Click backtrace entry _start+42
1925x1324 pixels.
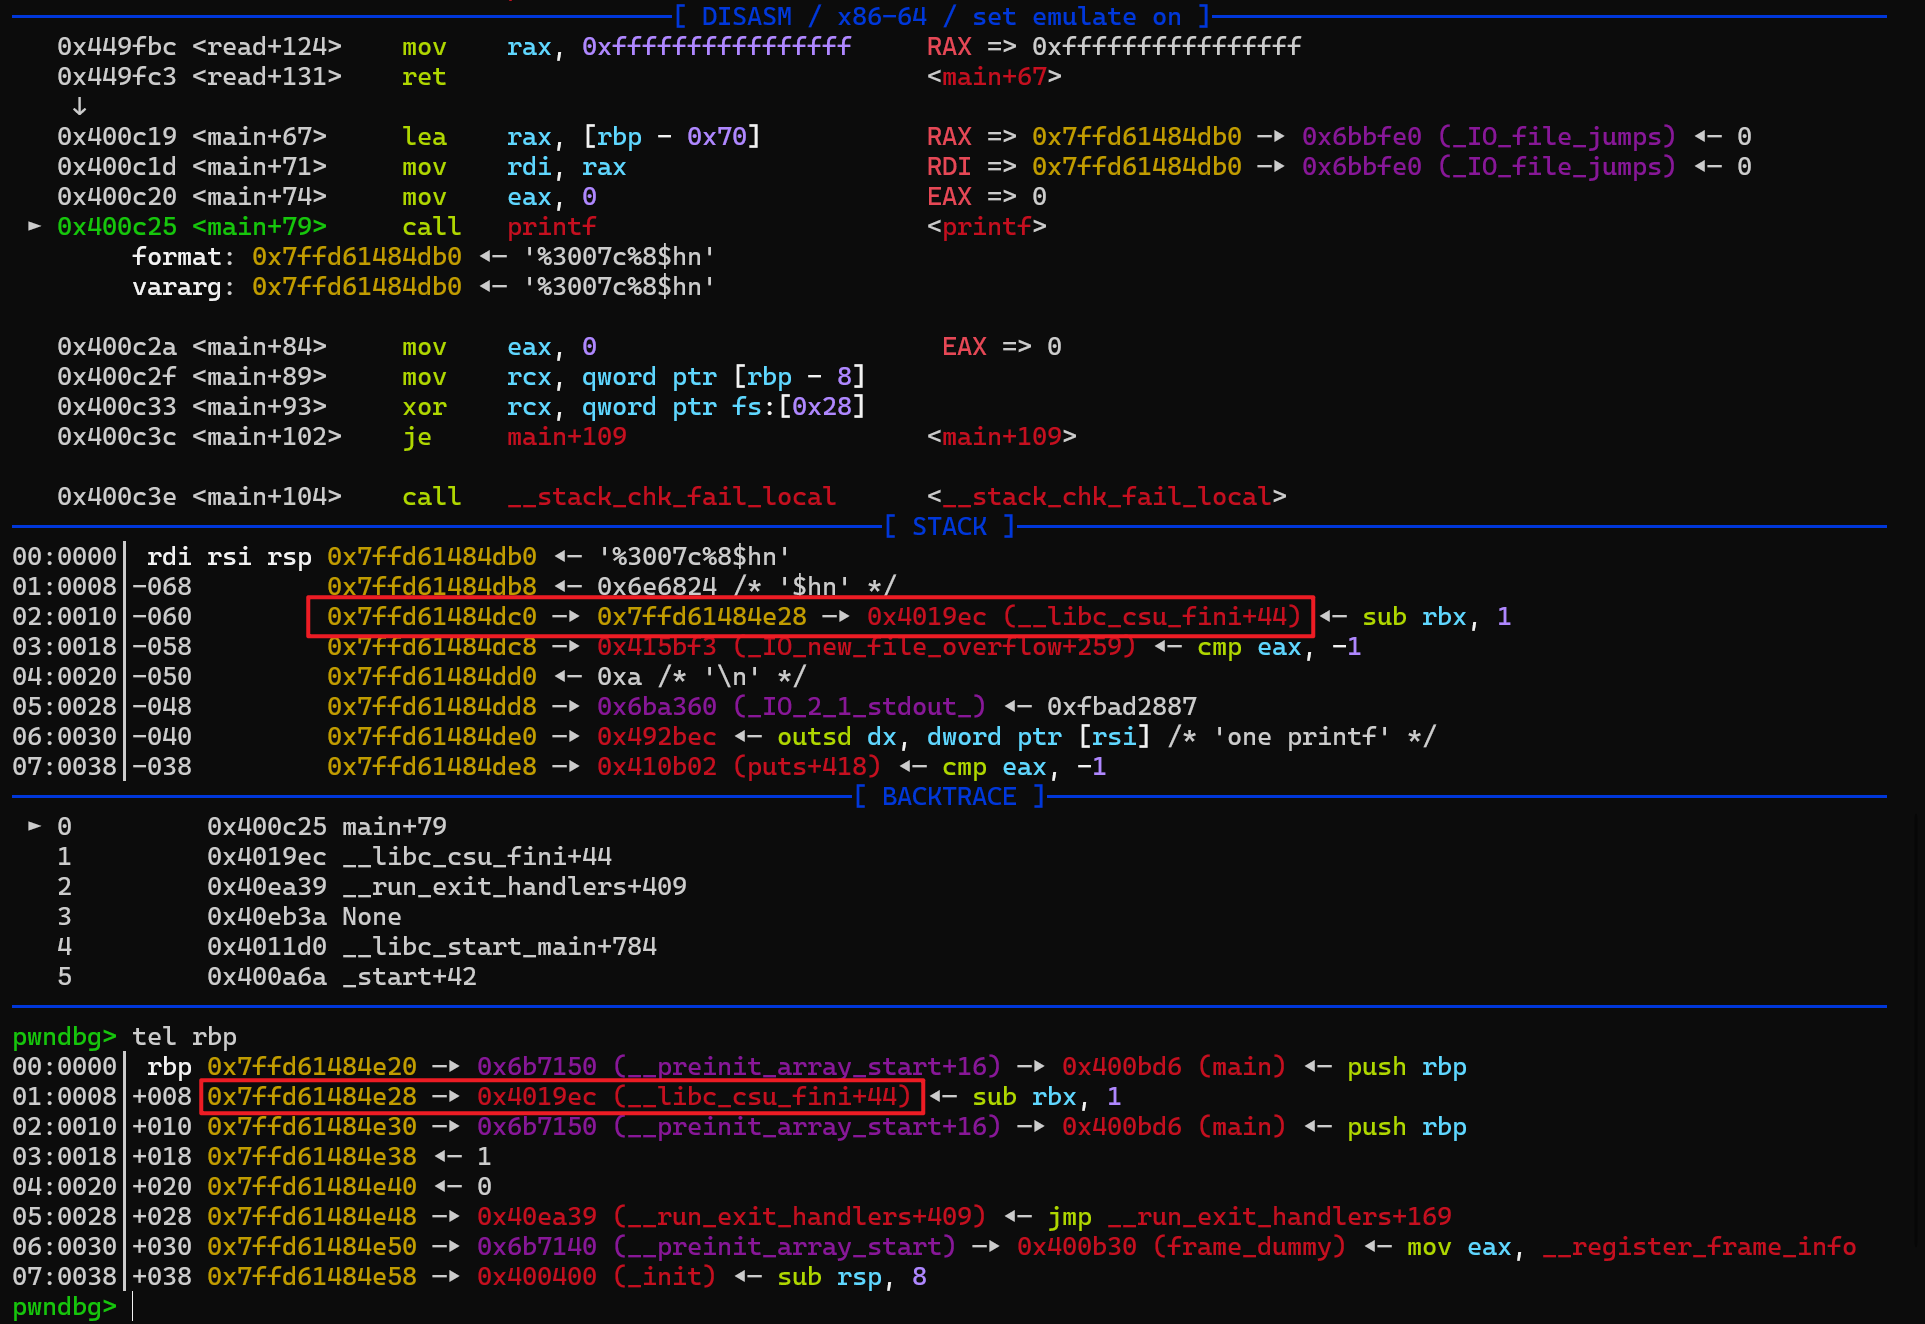(409, 977)
